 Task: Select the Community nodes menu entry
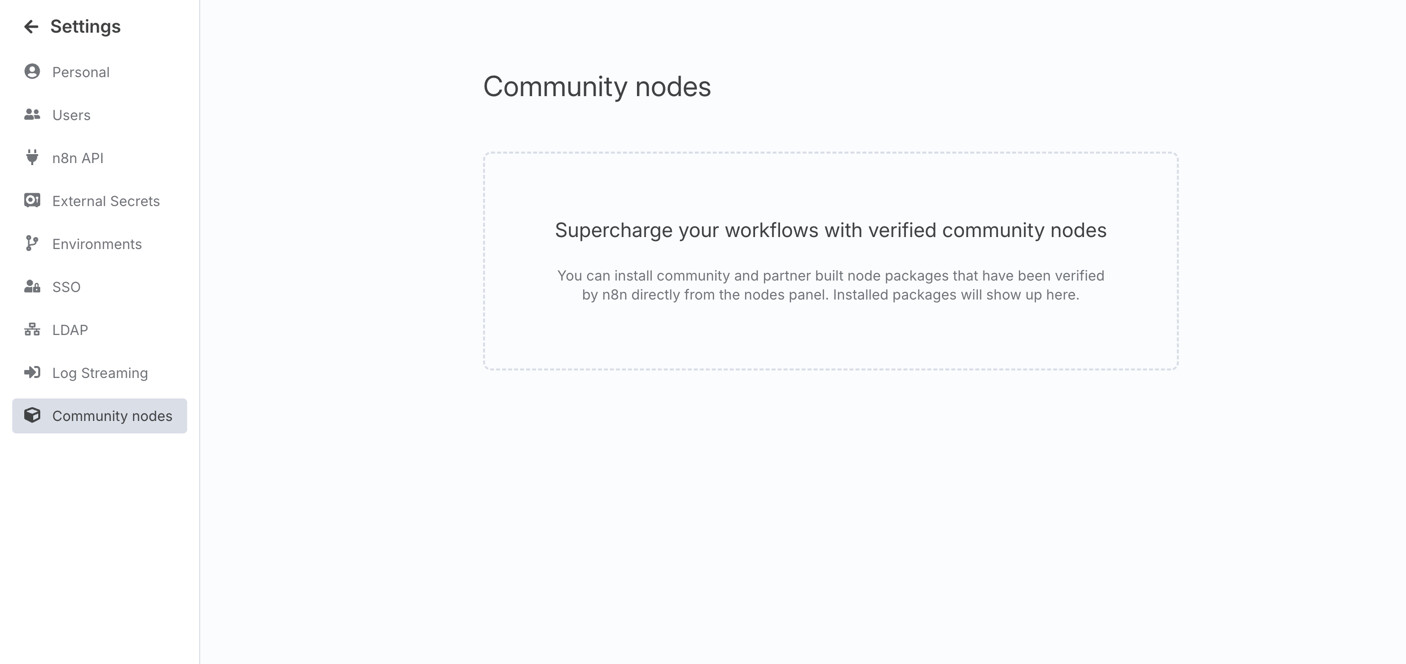coord(100,416)
